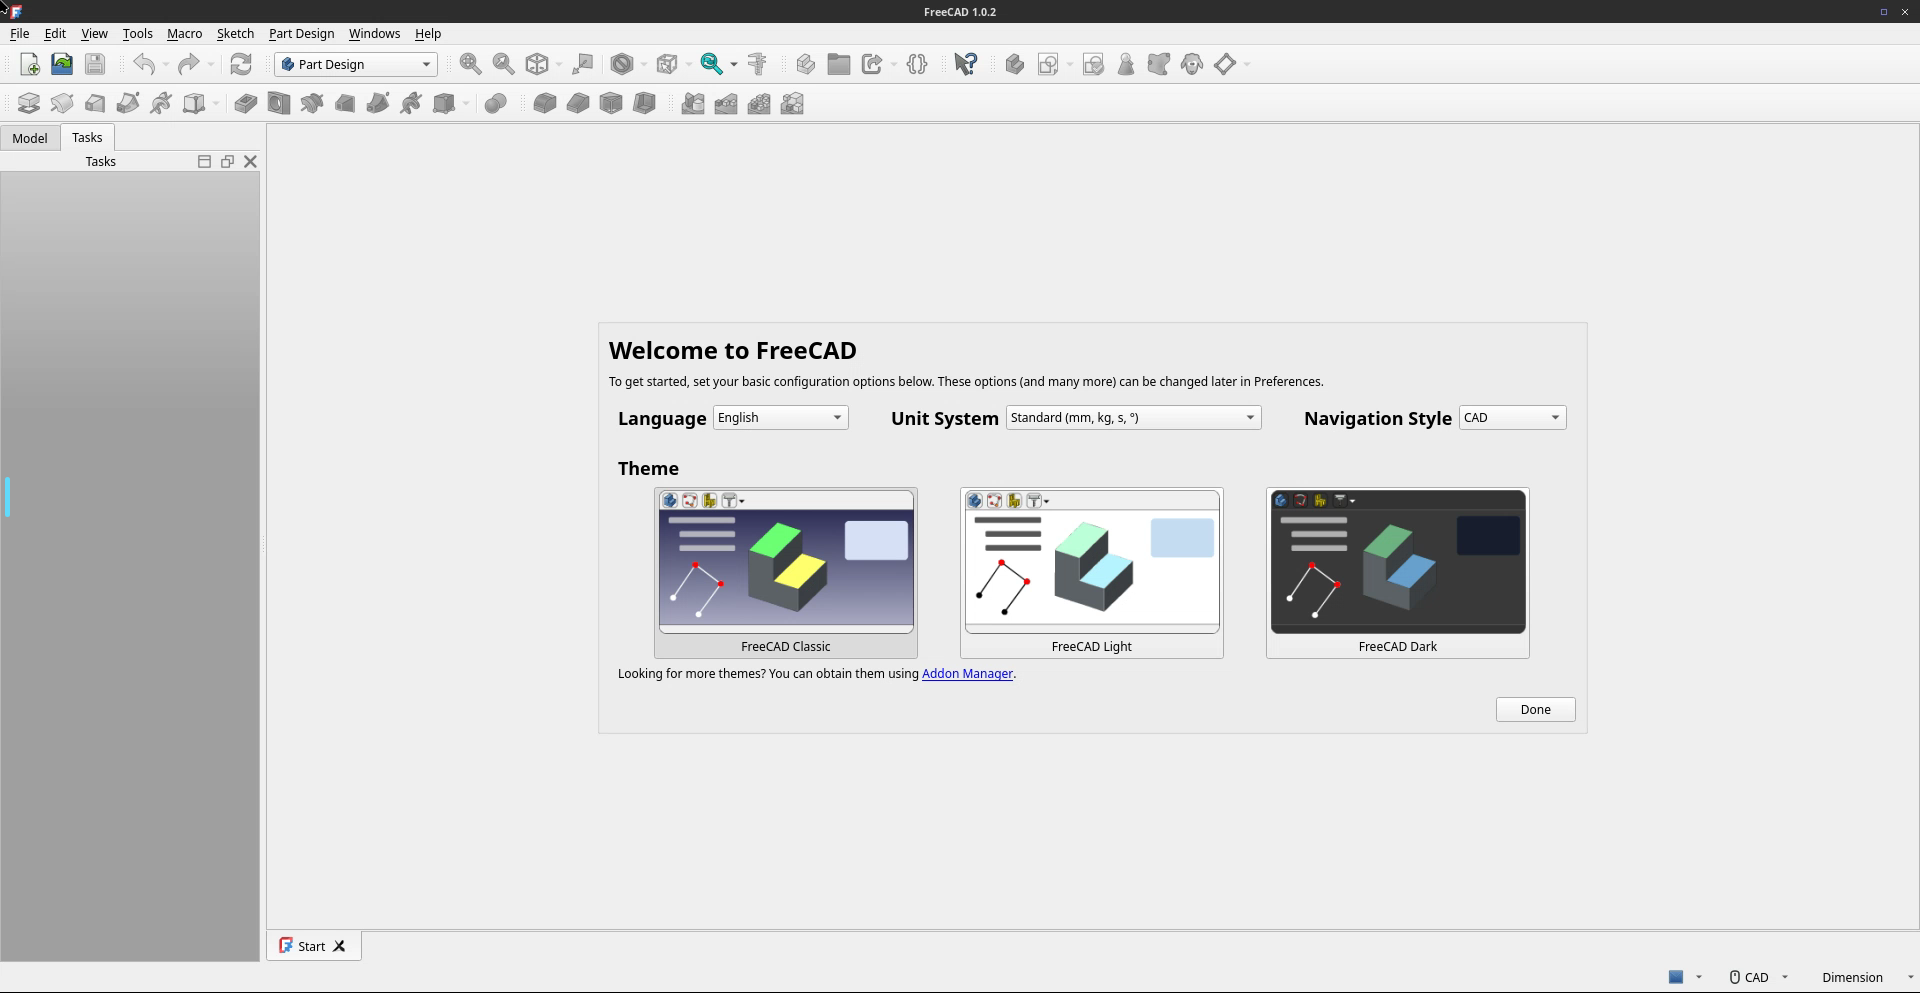
Task: Click the Create group folder icon
Action: click(838, 65)
